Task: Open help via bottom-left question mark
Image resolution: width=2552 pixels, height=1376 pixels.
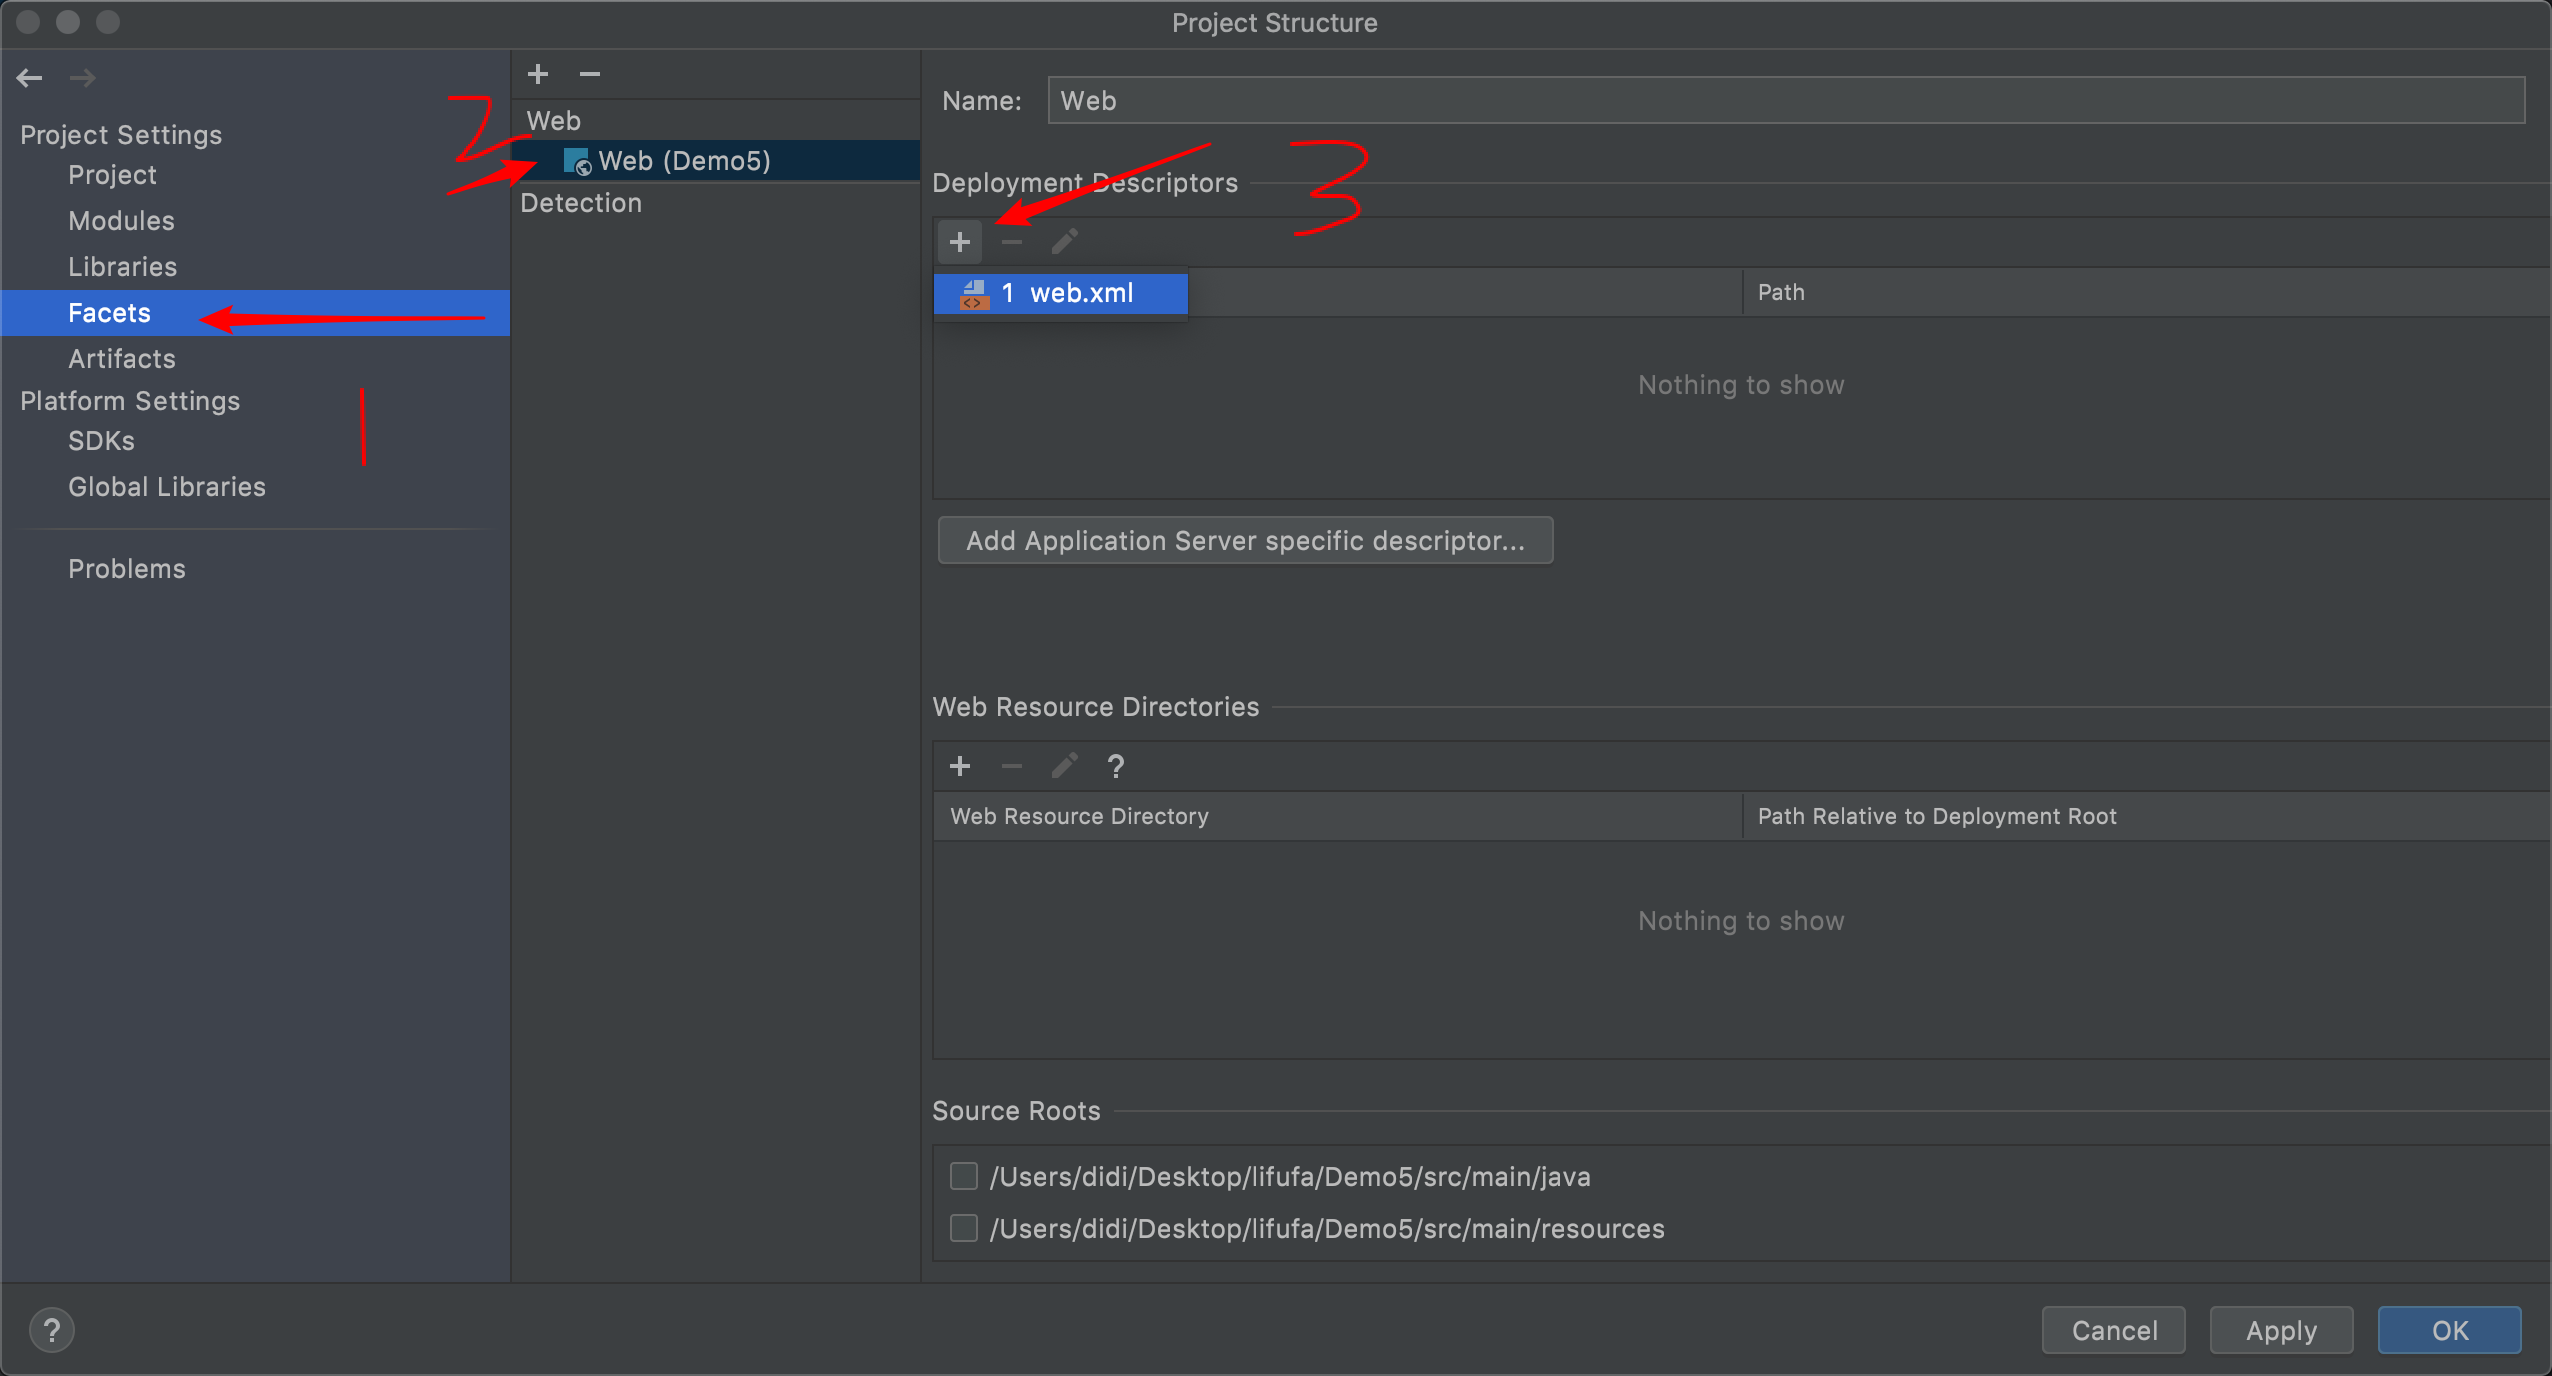Action: [x=52, y=1330]
